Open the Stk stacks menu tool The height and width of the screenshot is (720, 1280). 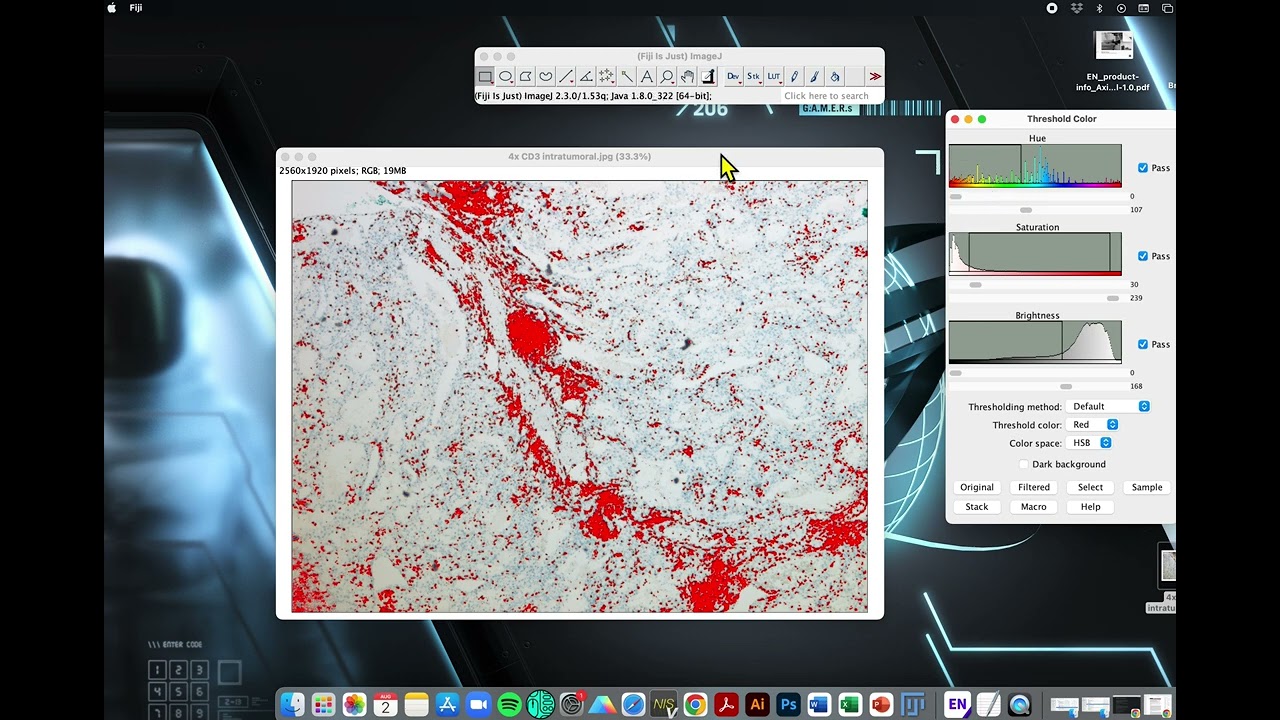753,76
